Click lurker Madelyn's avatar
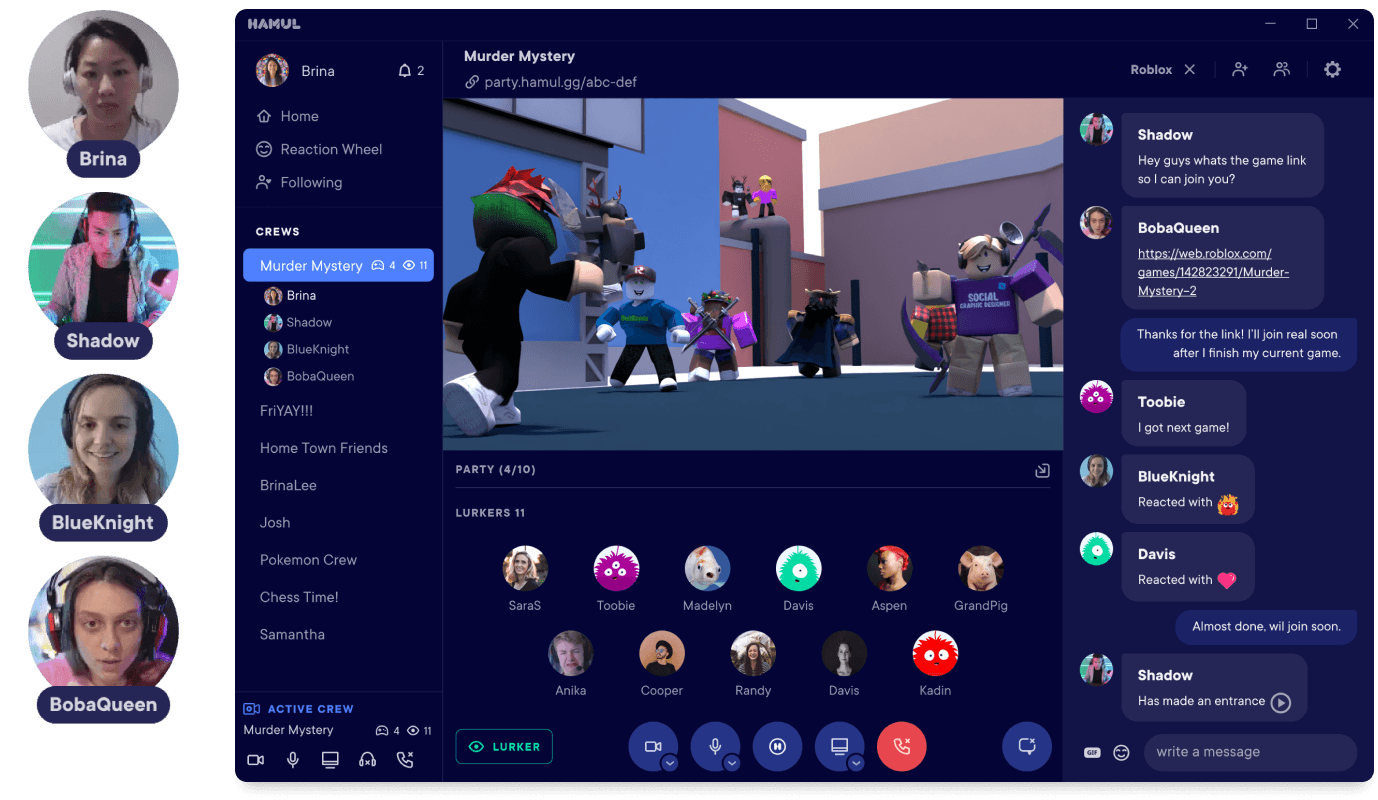 click(x=707, y=568)
